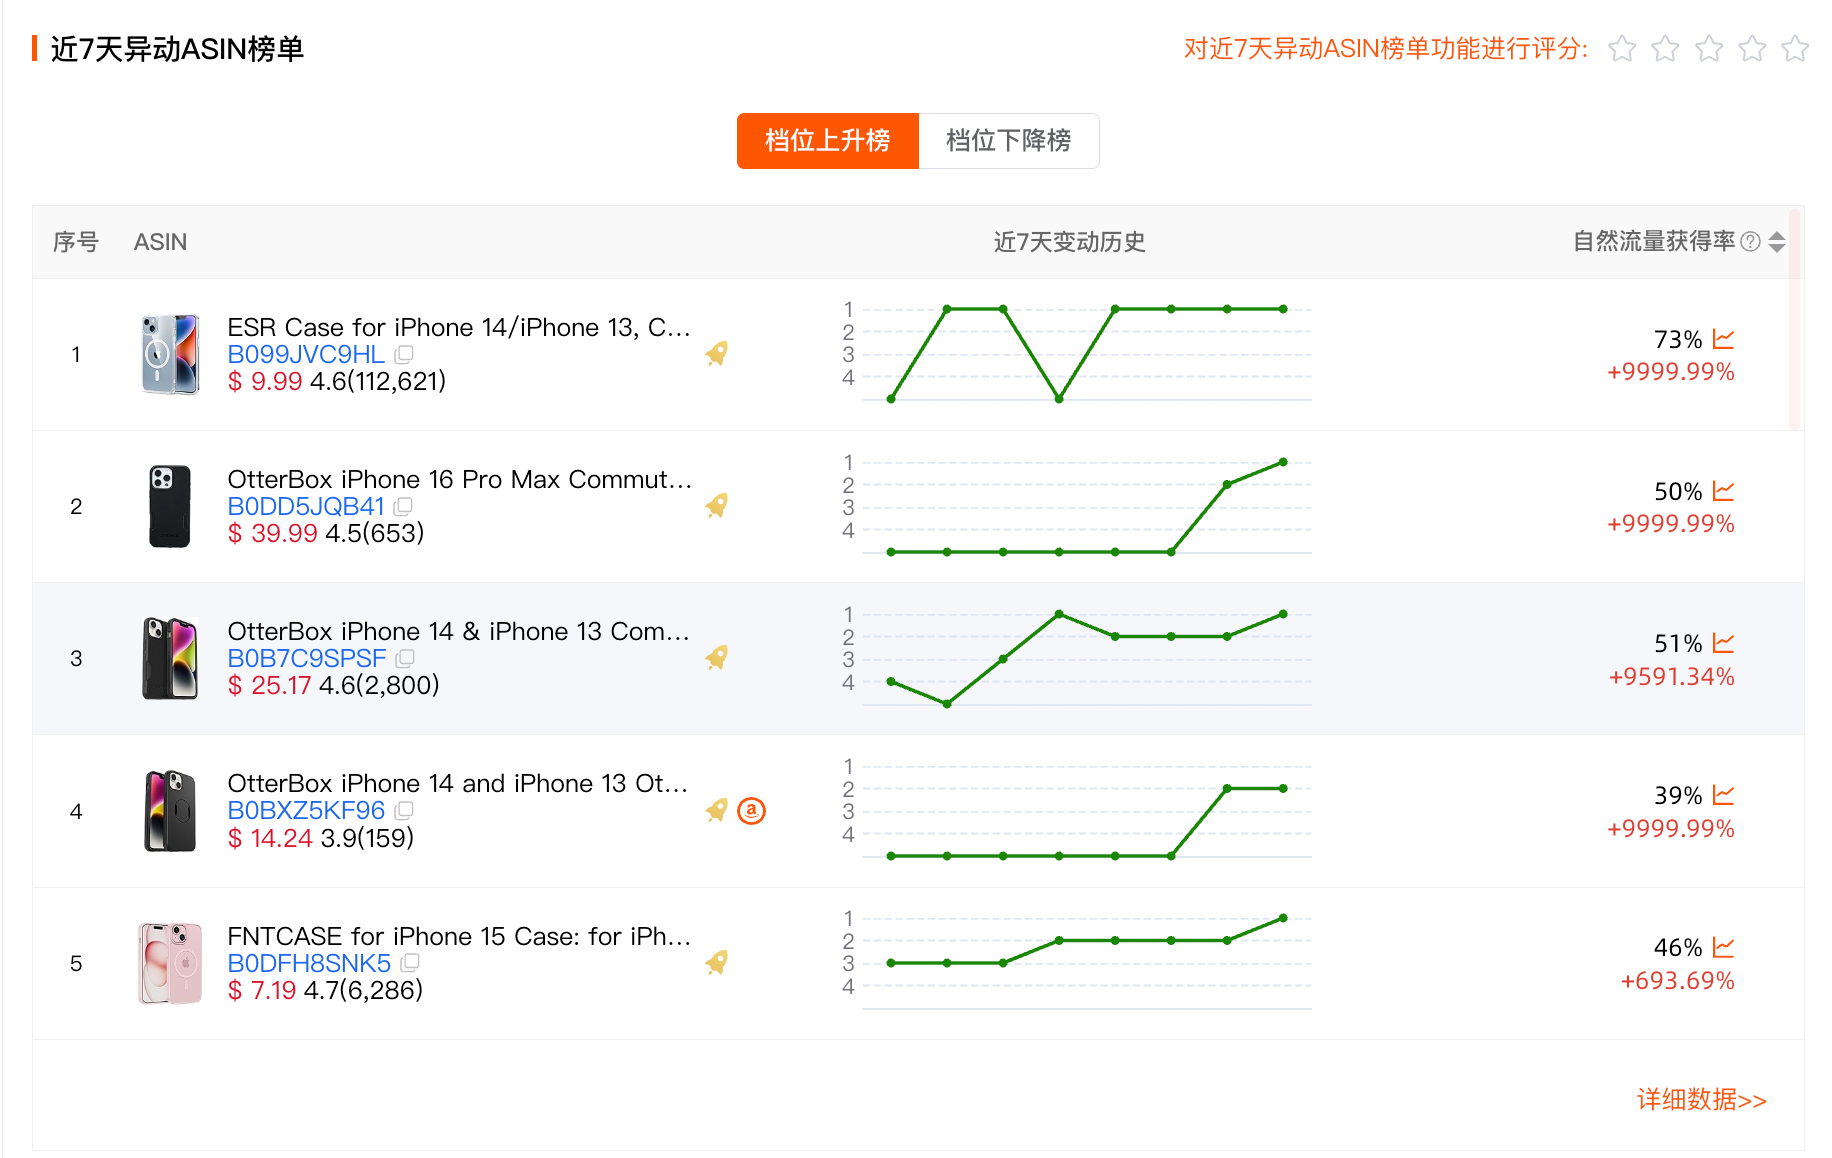Open trend chart icon beside 51%
This screenshot has height=1158, width=1832.
pos(1723,643)
